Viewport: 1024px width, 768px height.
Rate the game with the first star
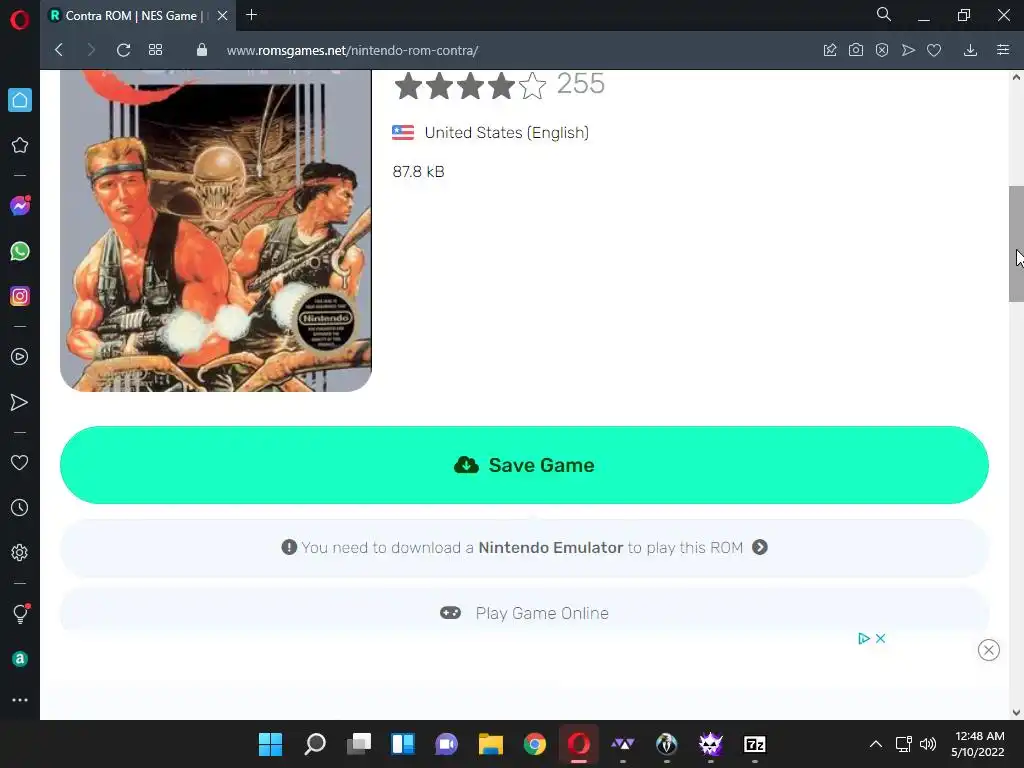pyautogui.click(x=408, y=86)
